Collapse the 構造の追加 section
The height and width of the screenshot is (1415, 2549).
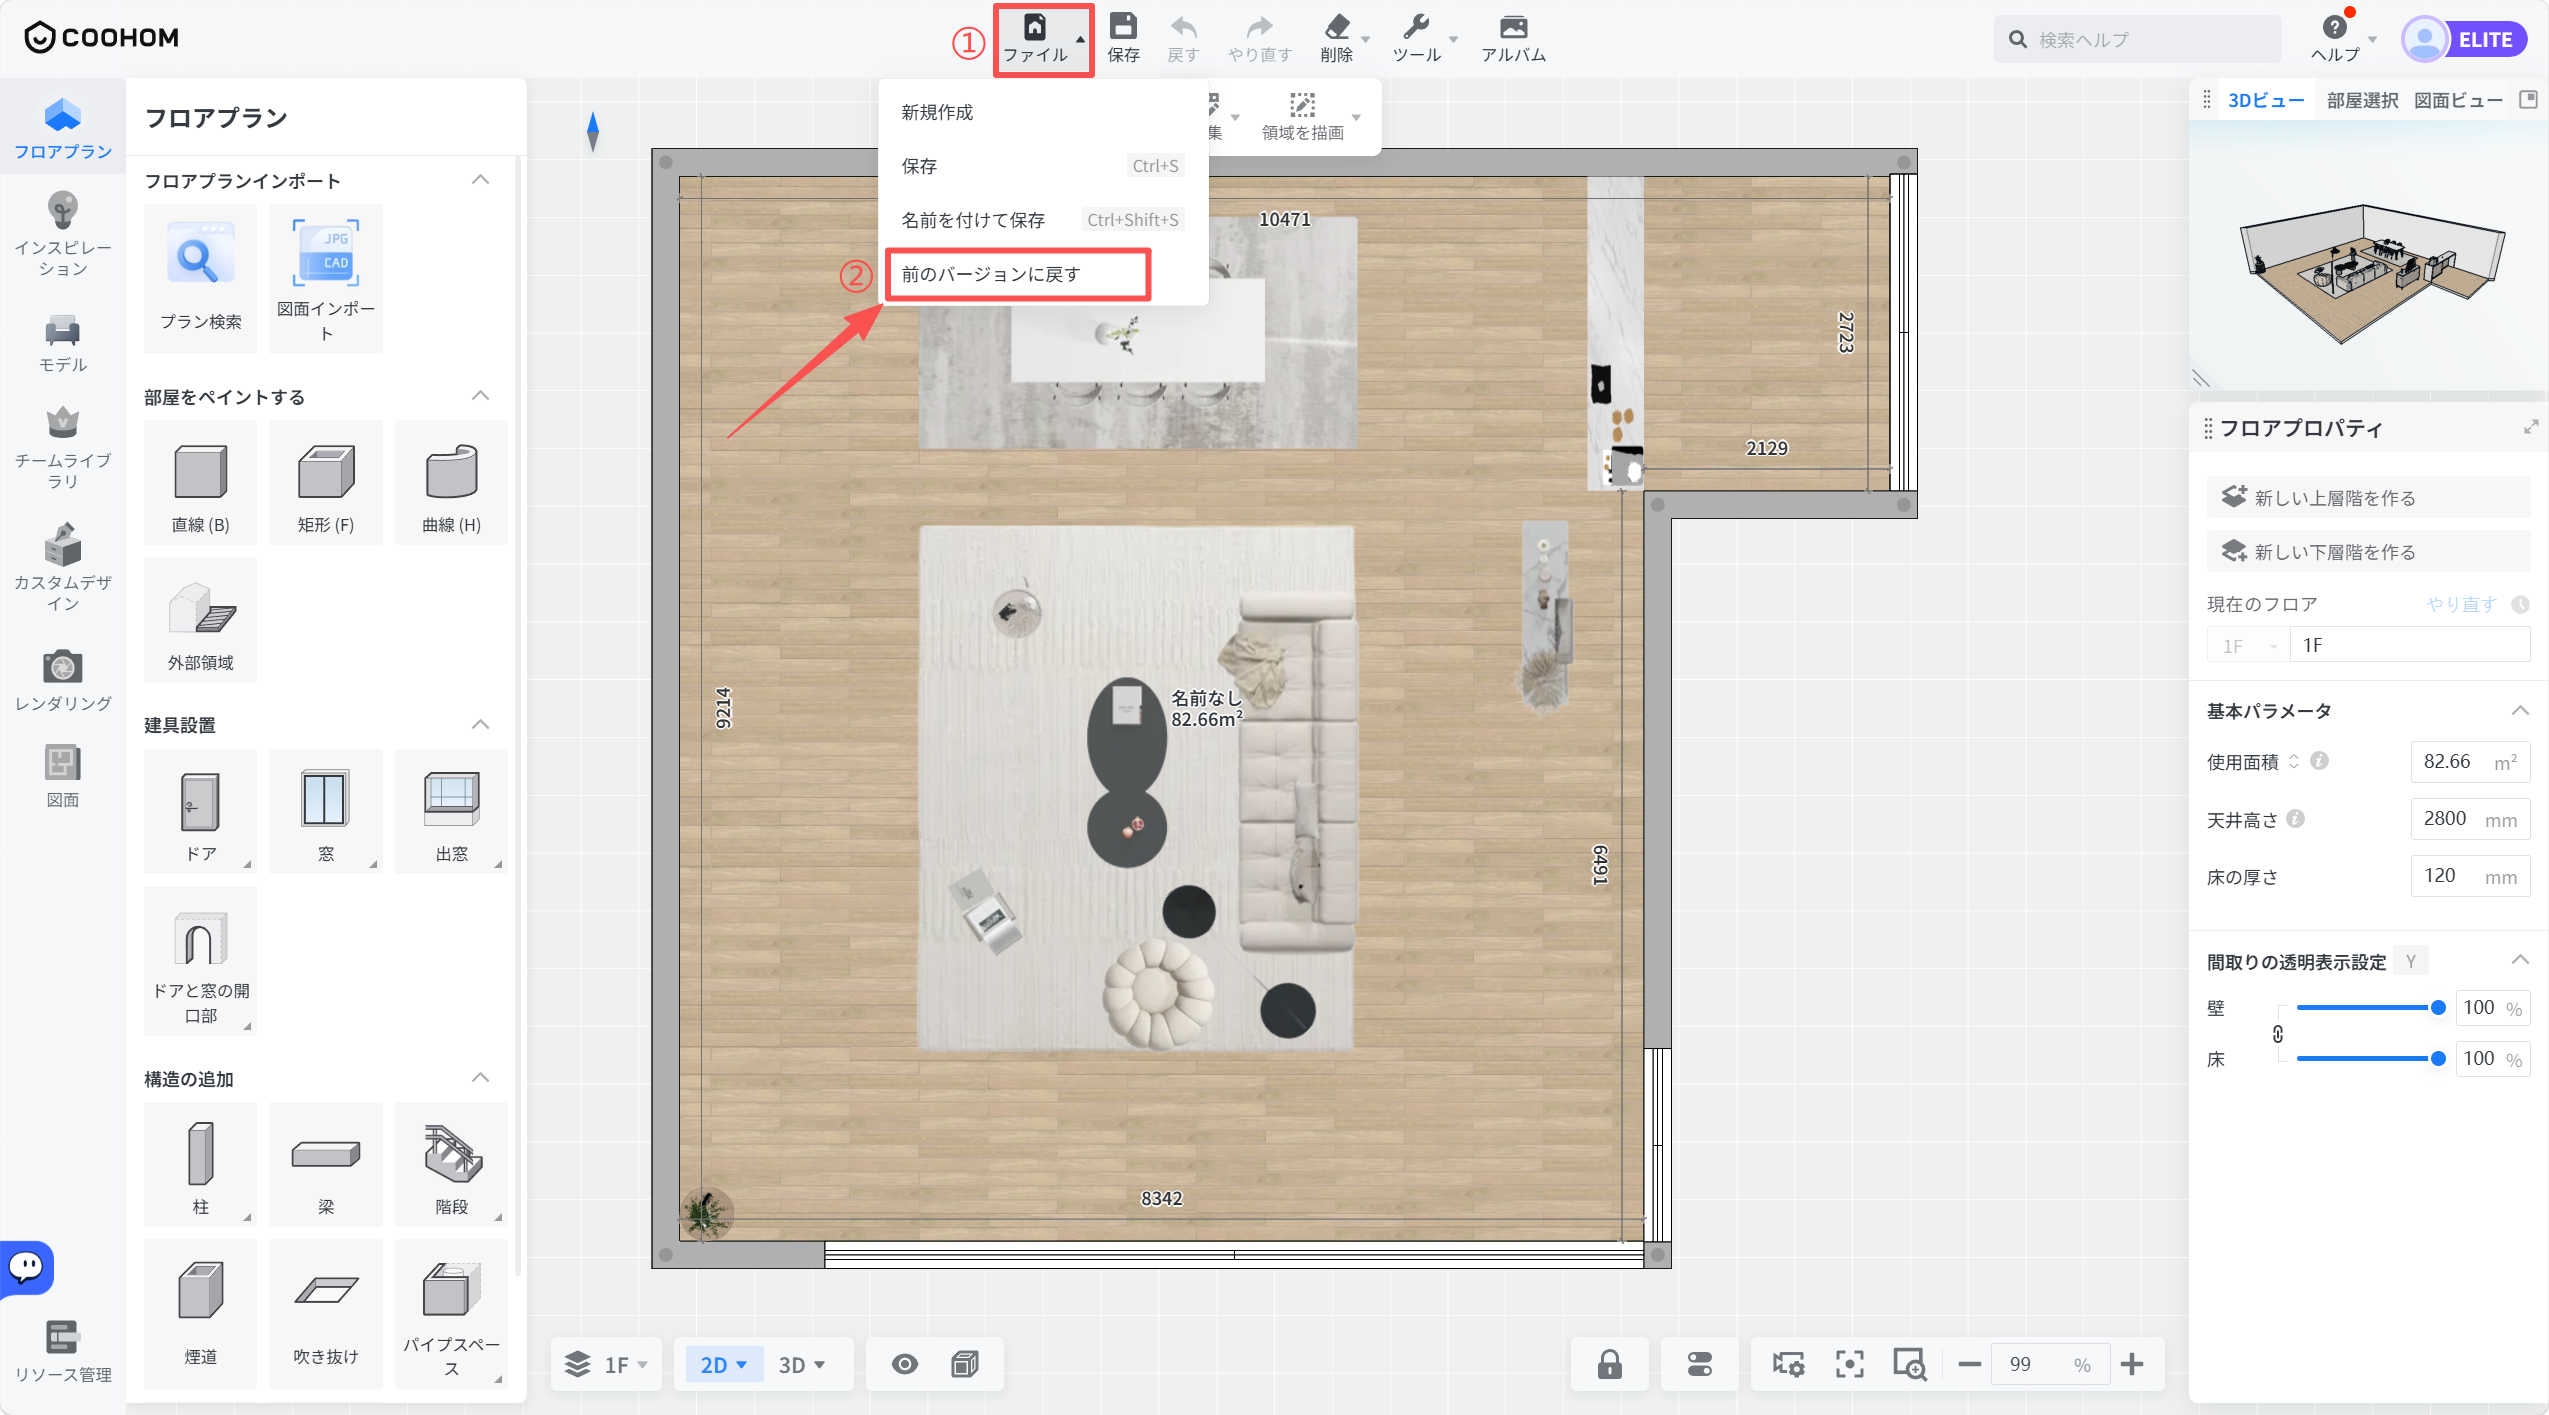click(480, 1078)
